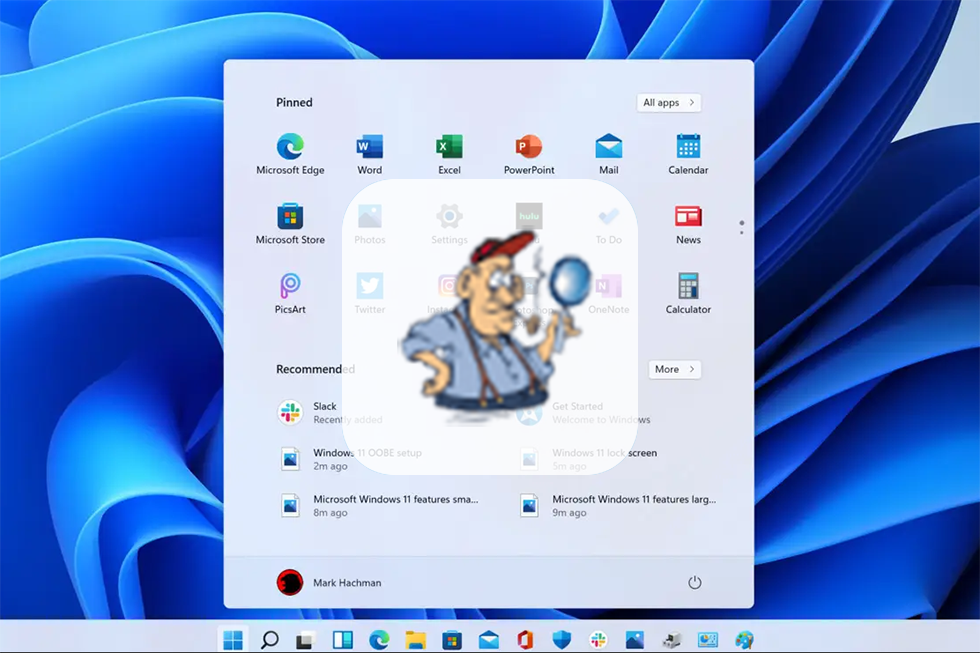Image resolution: width=980 pixels, height=653 pixels.
Task: Click Mark Hachman's red profile picture
Action: [x=290, y=582]
